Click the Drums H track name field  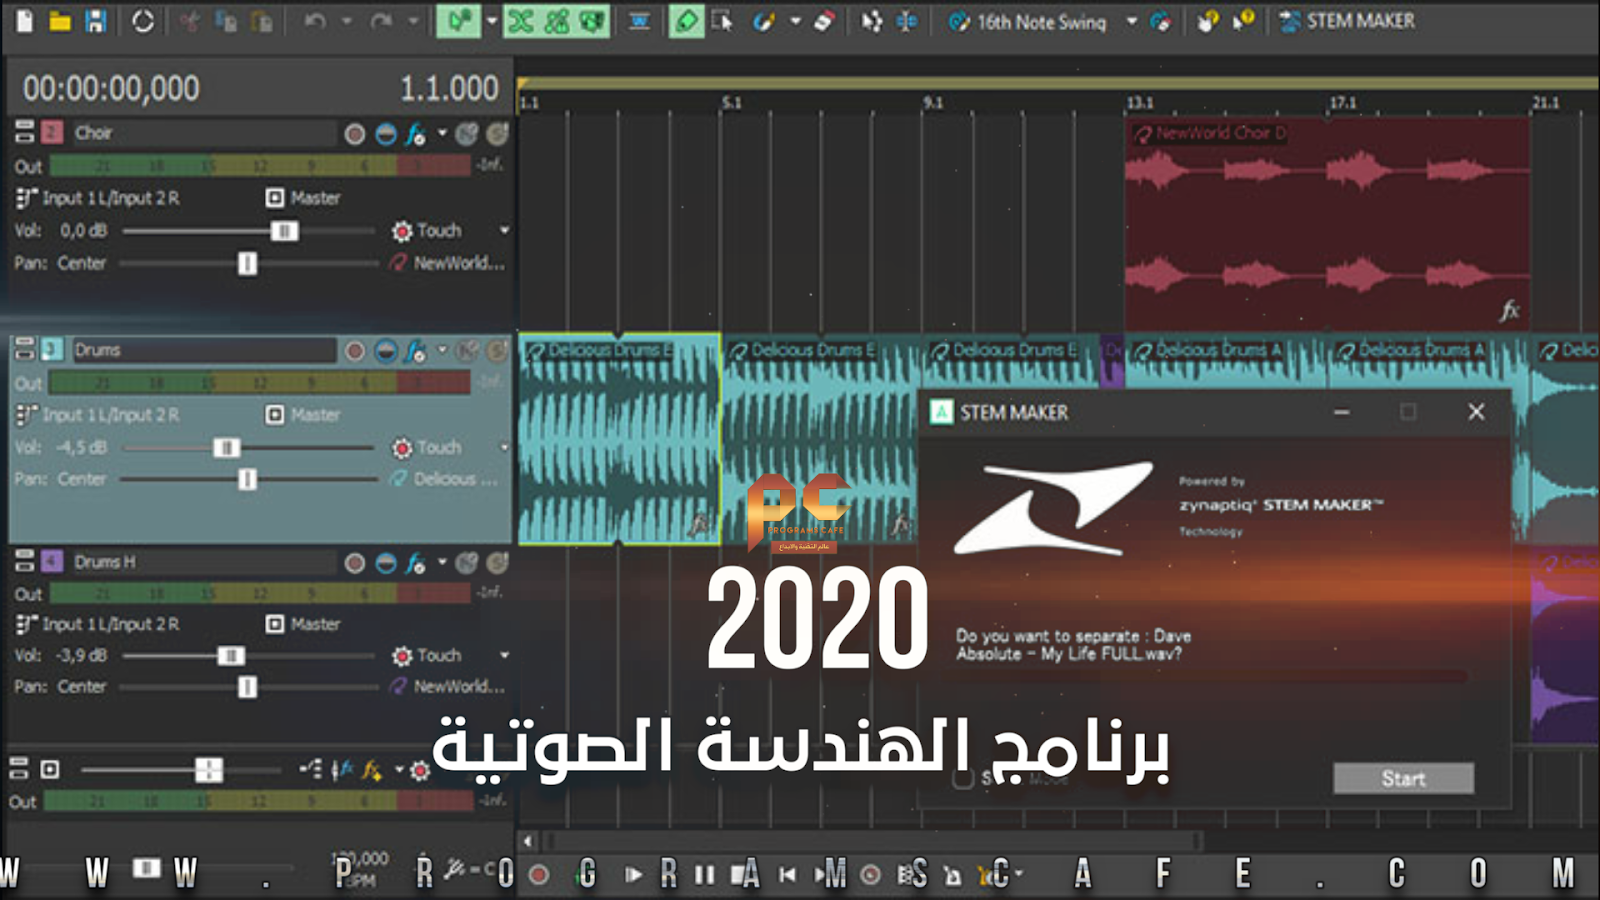203,562
